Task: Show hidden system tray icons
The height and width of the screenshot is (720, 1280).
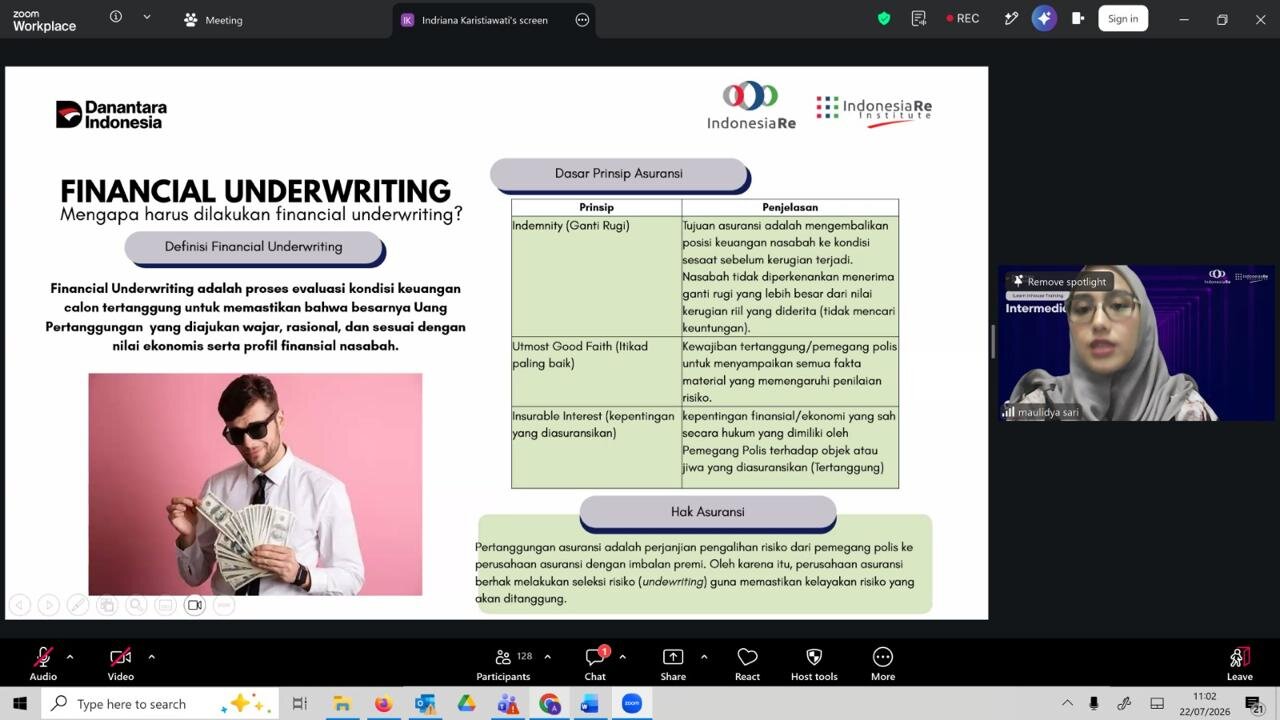Action: (x=1067, y=704)
